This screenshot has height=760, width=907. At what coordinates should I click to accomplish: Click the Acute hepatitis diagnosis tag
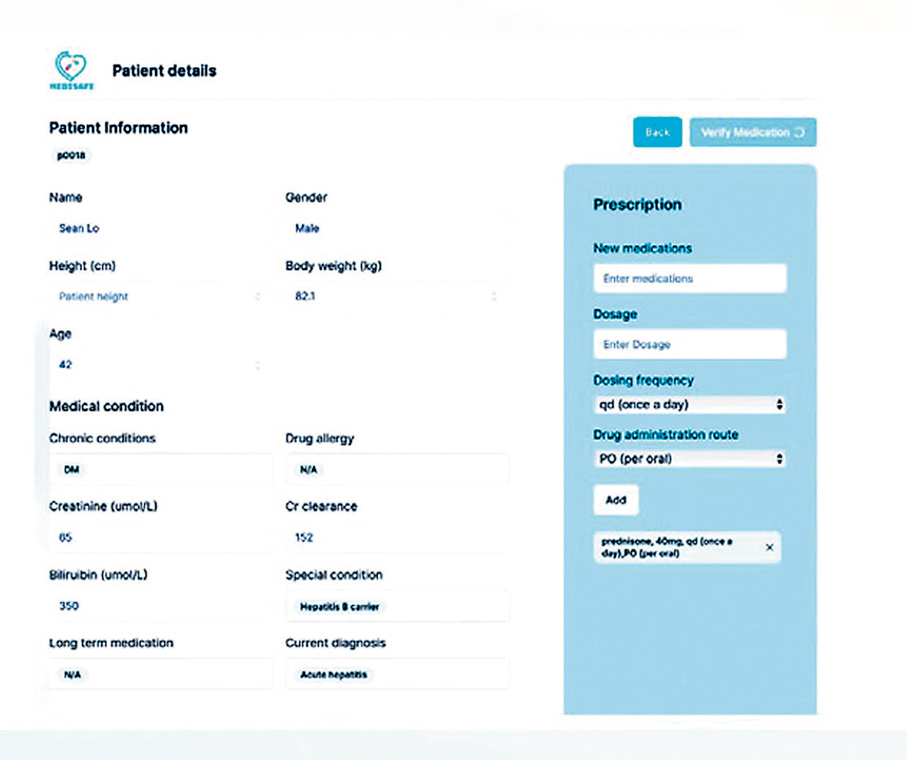[x=334, y=675]
